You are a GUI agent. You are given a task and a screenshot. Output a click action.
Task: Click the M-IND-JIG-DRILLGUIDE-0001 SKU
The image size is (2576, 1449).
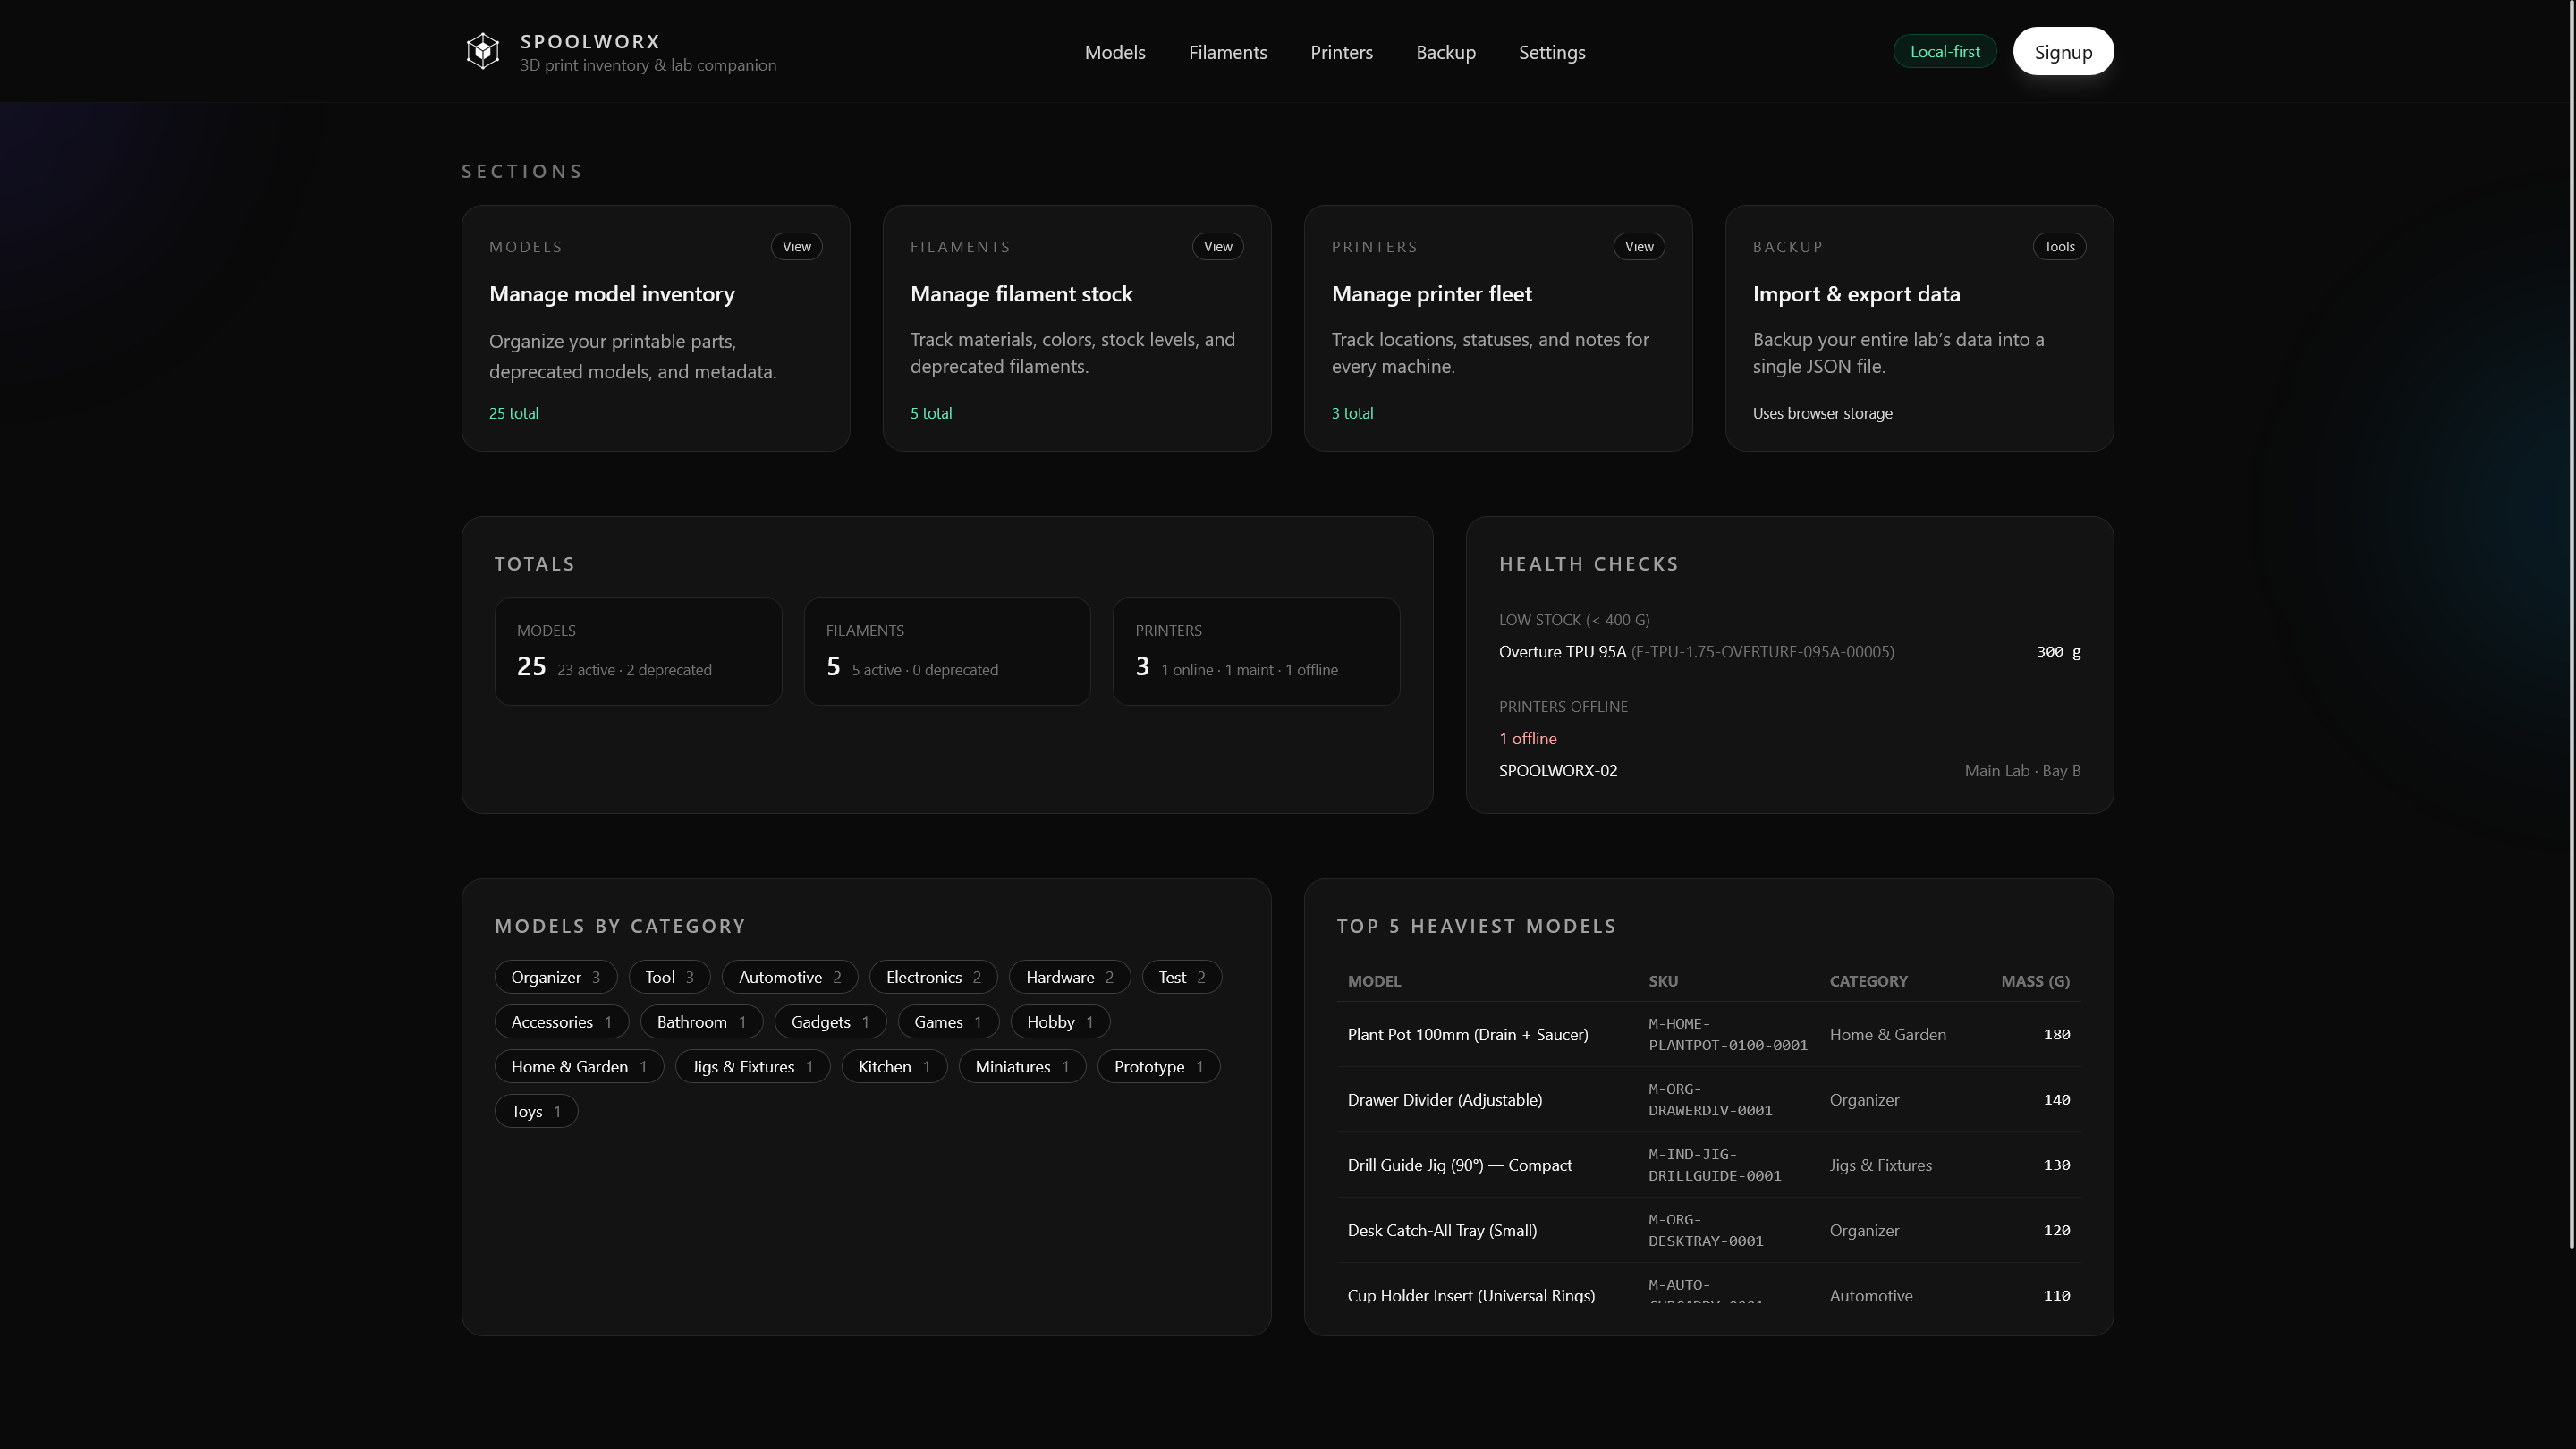click(1714, 1165)
